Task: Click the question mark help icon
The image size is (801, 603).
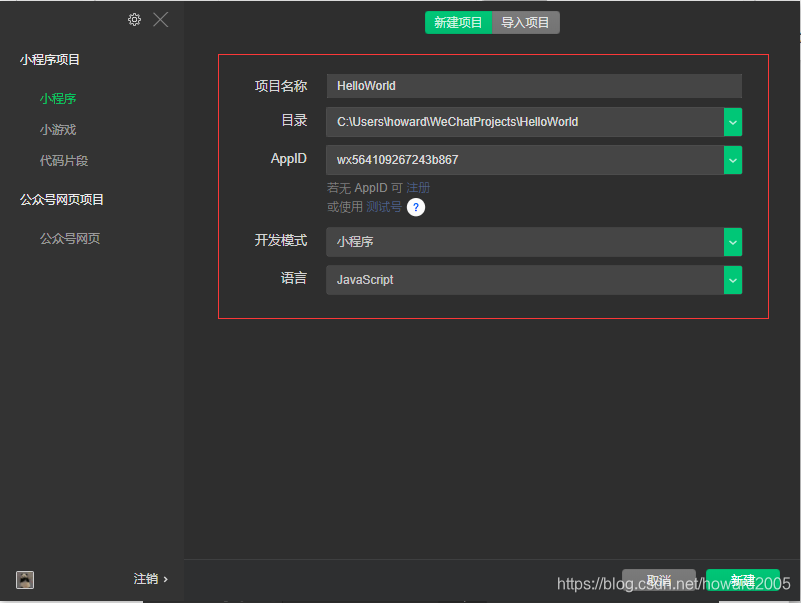Action: pos(416,207)
